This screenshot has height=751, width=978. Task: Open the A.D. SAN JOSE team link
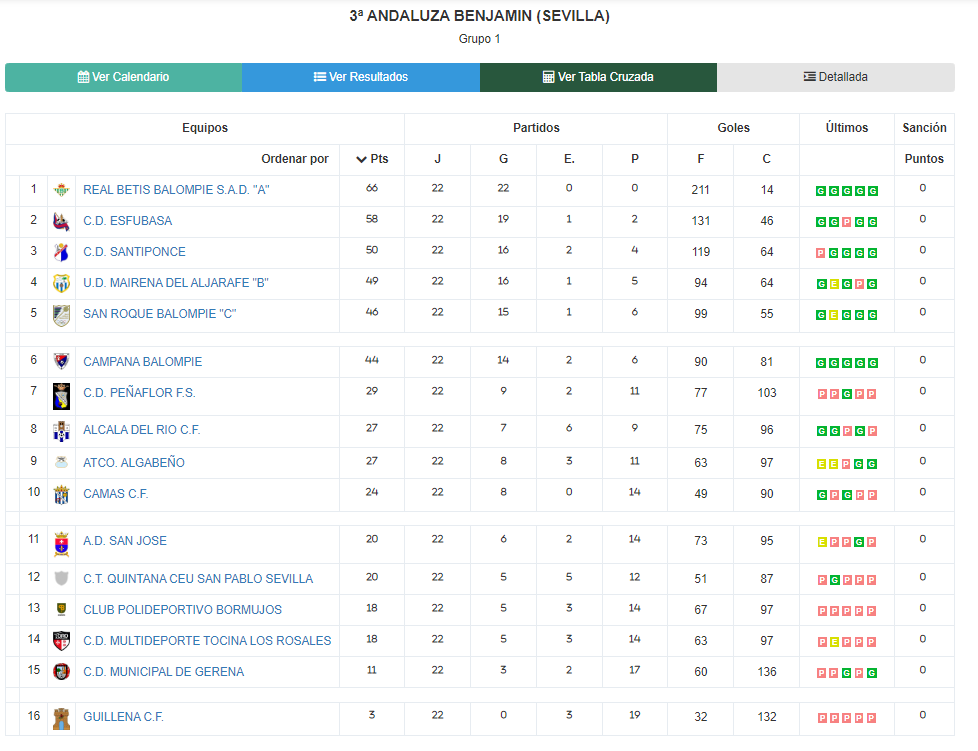(125, 541)
